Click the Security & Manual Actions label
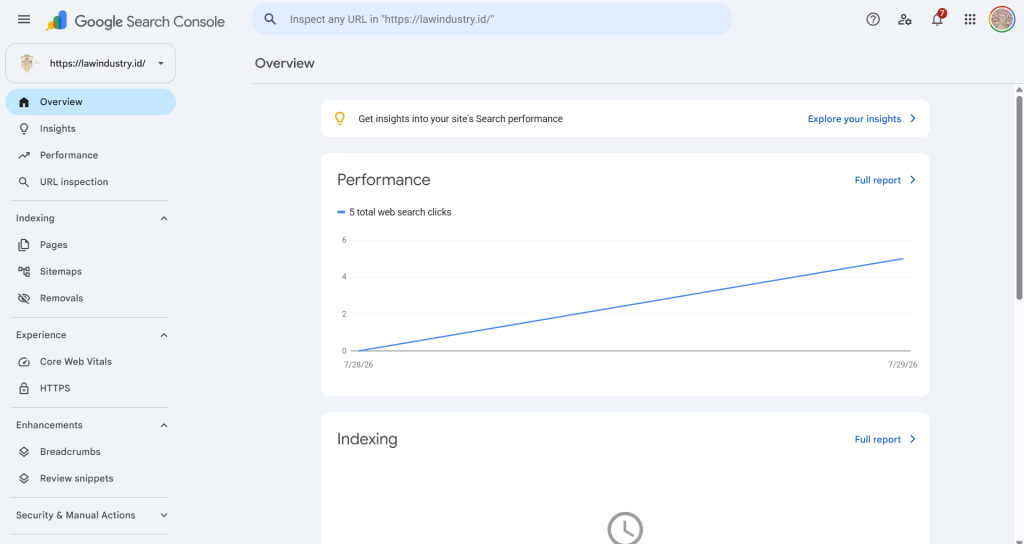 coord(76,515)
